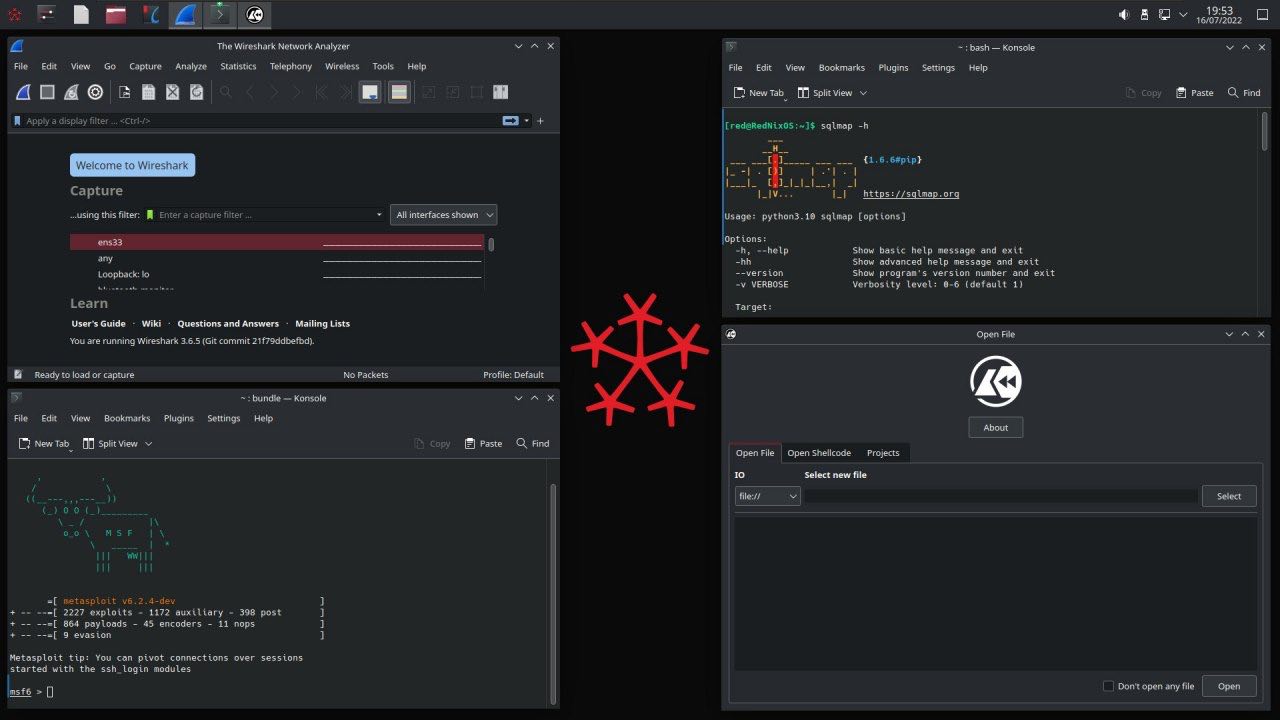Click the capture file properties icon in status bar
1280x720 pixels.
(x=18, y=375)
